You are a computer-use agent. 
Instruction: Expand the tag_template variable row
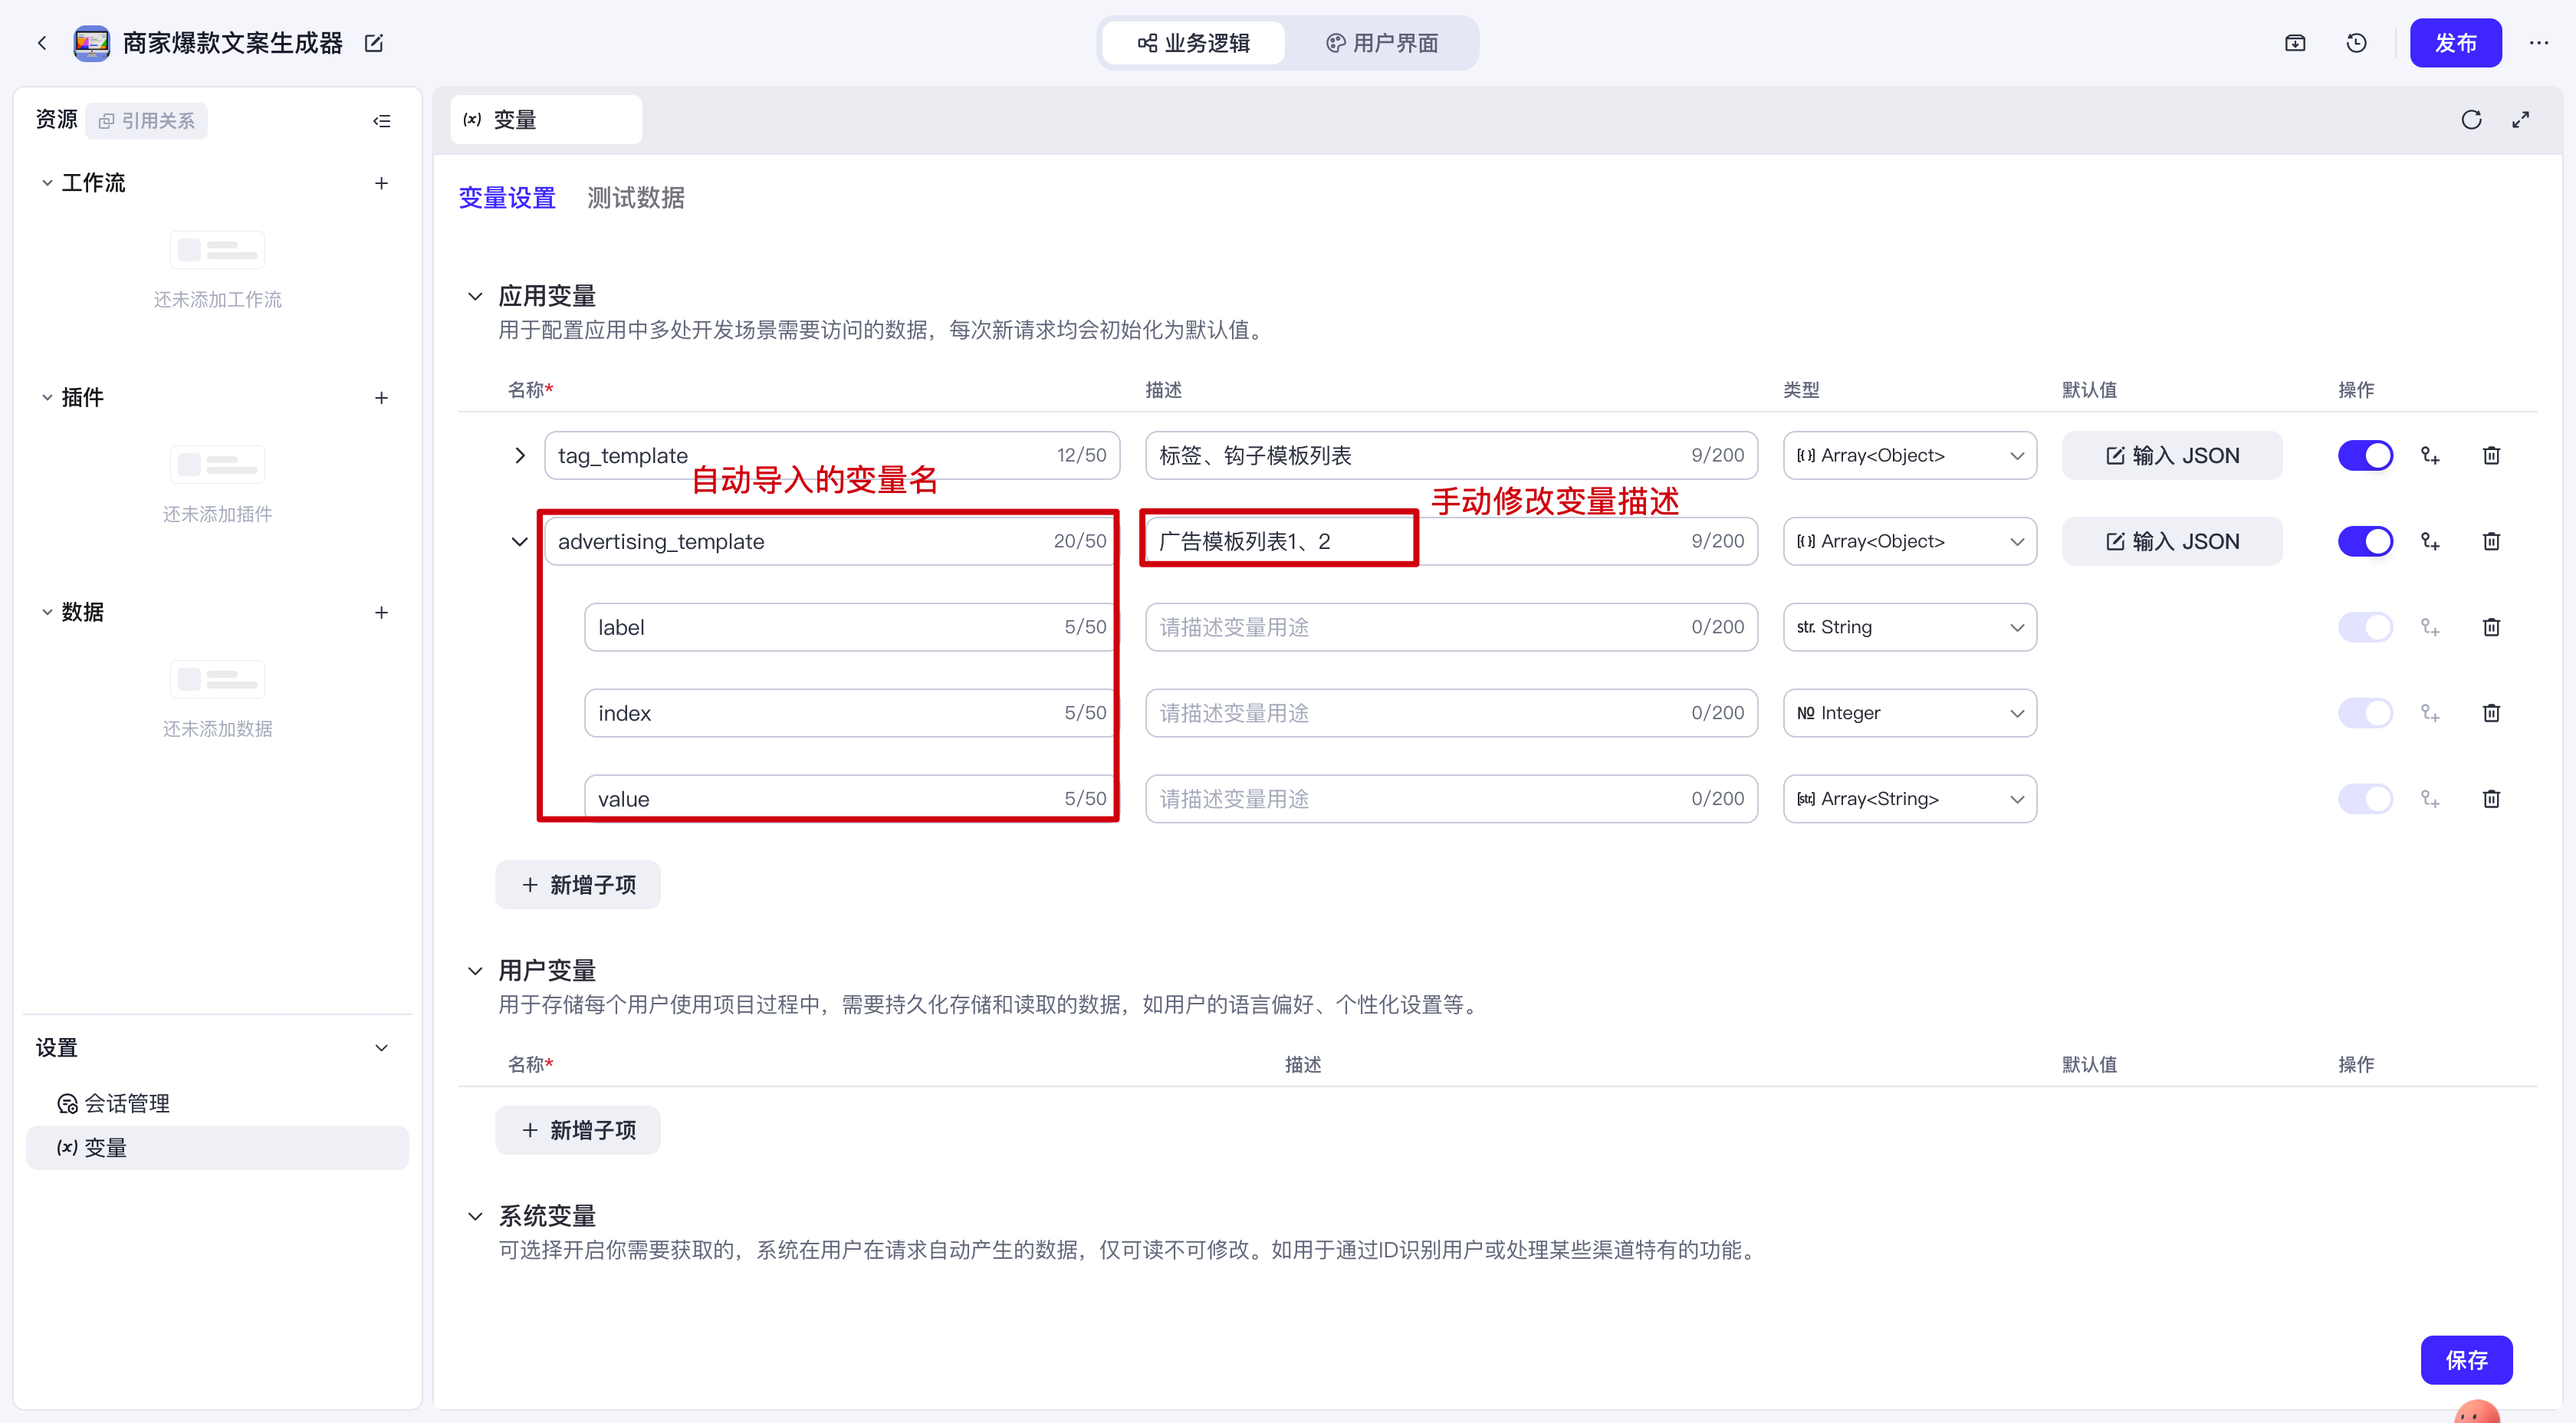click(x=520, y=456)
